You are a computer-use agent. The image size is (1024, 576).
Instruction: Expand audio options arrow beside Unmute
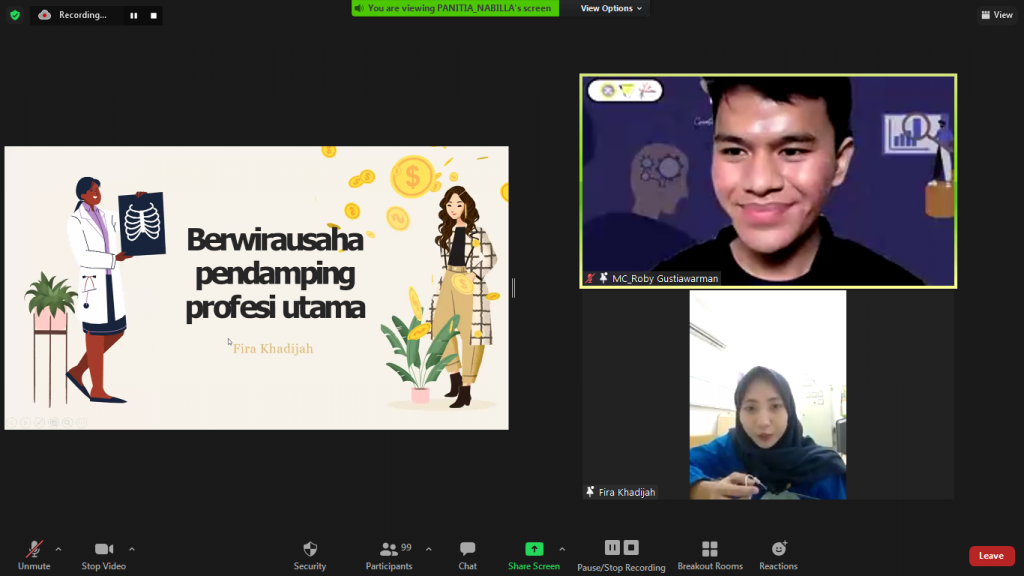click(58, 549)
